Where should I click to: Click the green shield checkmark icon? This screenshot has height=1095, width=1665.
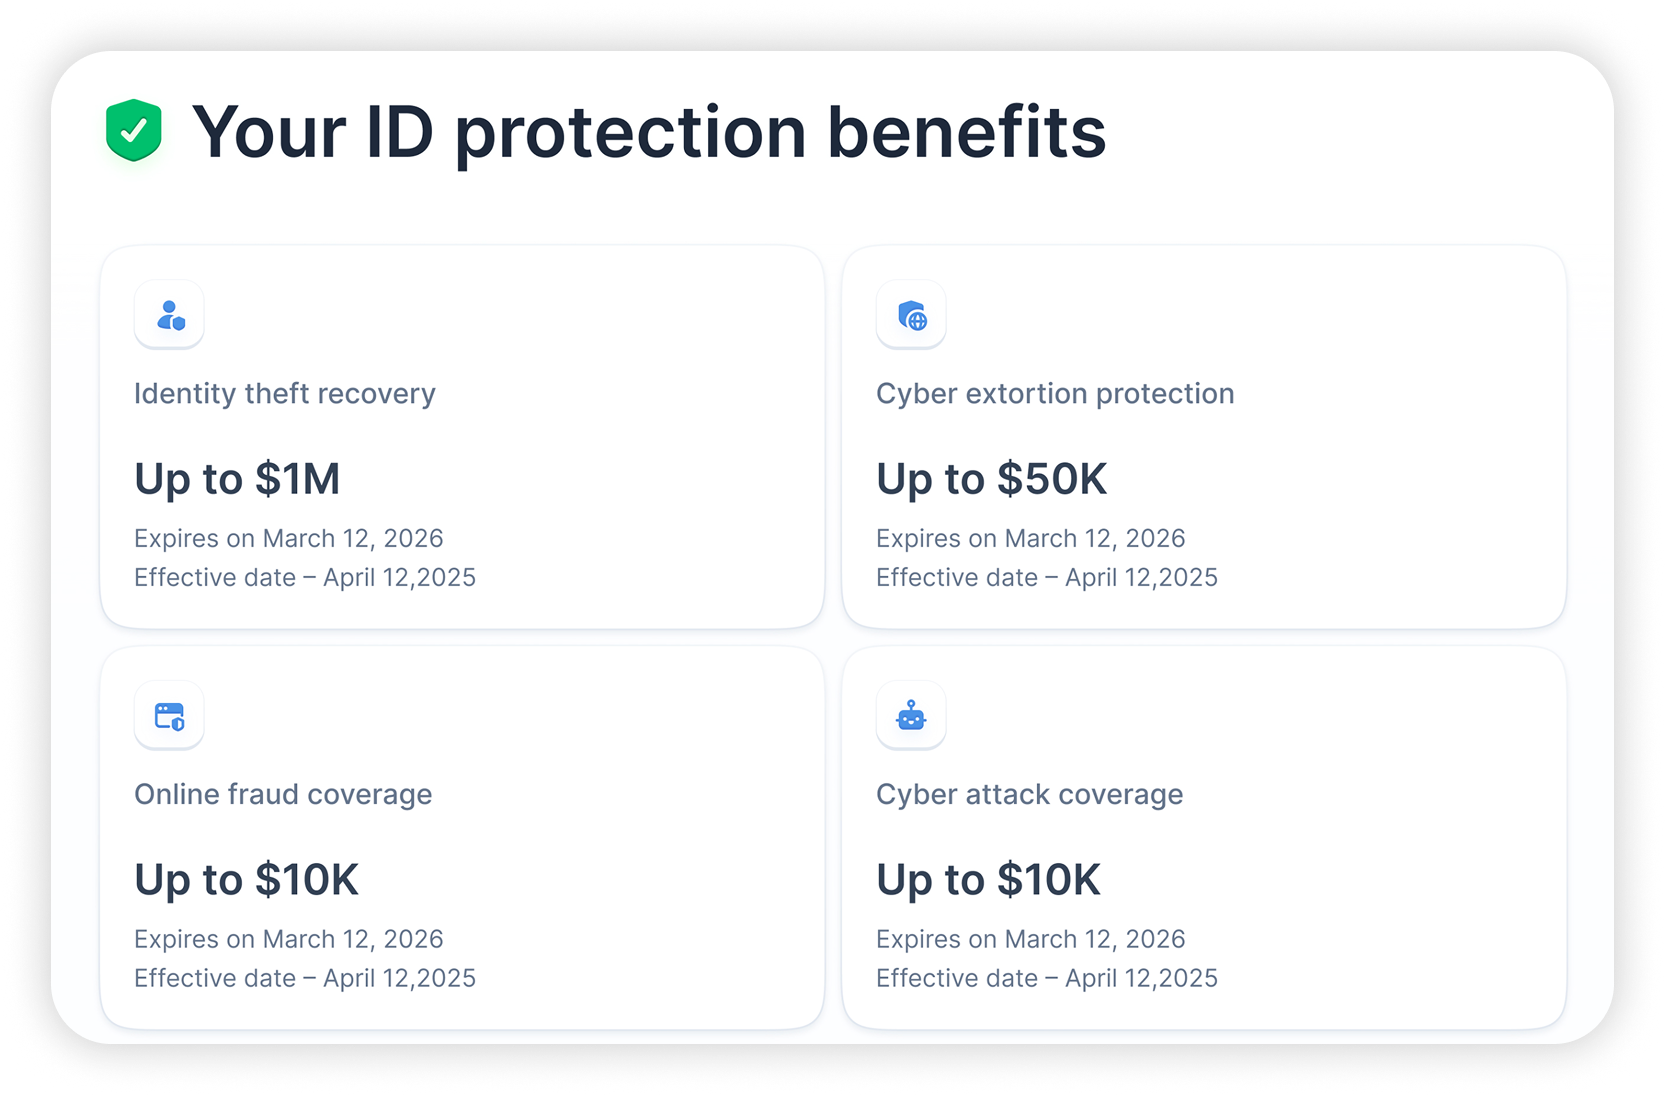[134, 130]
